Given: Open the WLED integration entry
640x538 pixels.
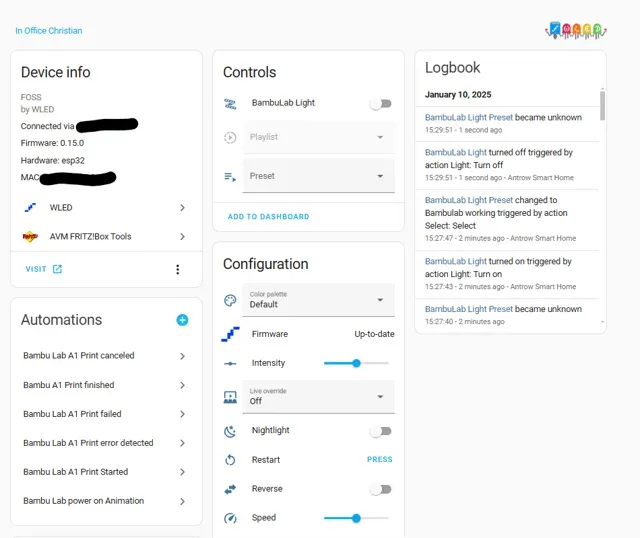Looking at the screenshot, I should click(106, 208).
